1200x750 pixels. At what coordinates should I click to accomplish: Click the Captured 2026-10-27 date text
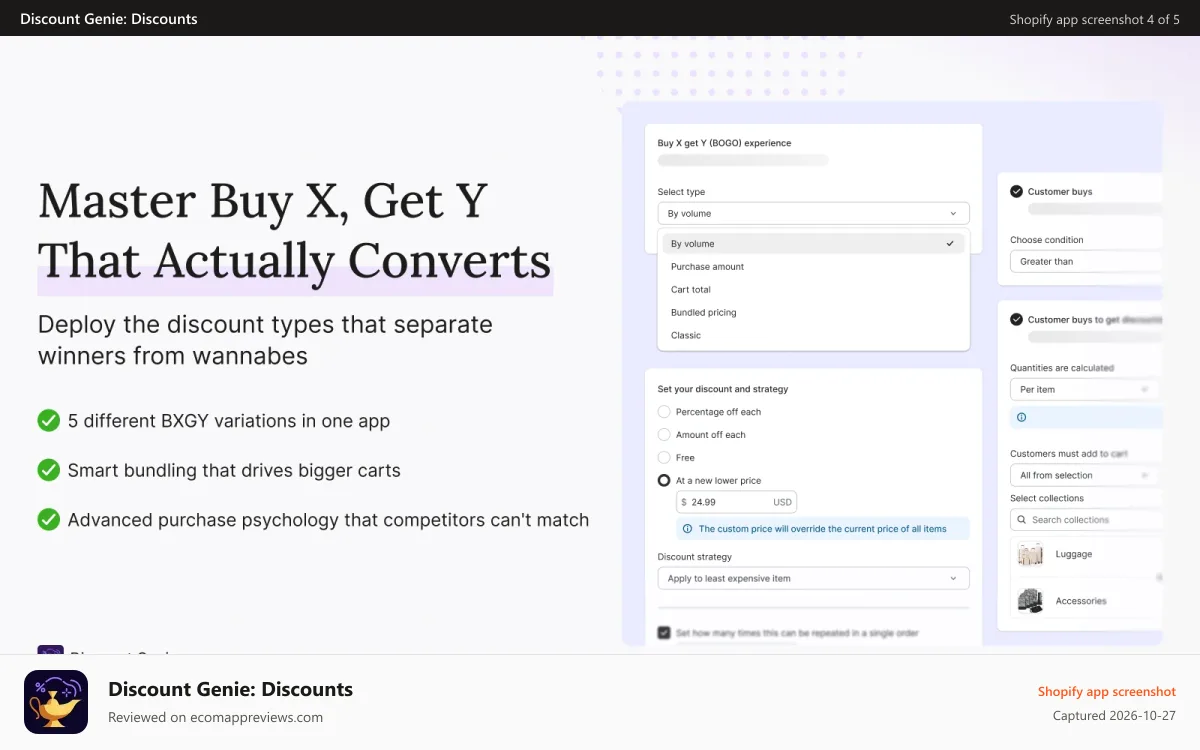1114,716
